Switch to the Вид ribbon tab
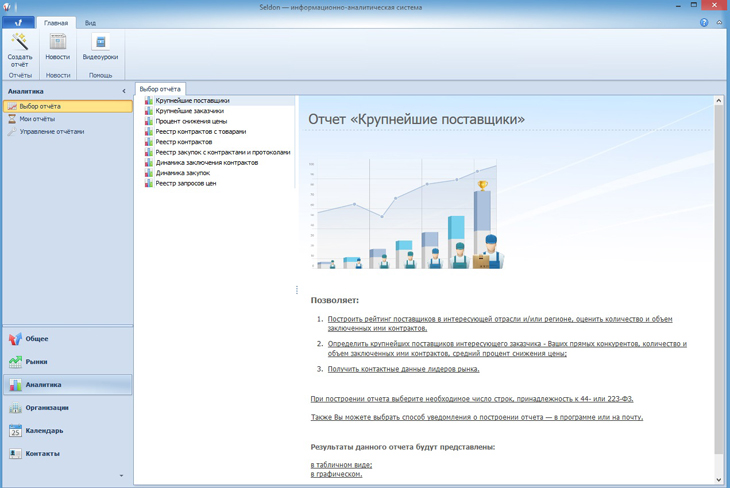 (x=90, y=23)
